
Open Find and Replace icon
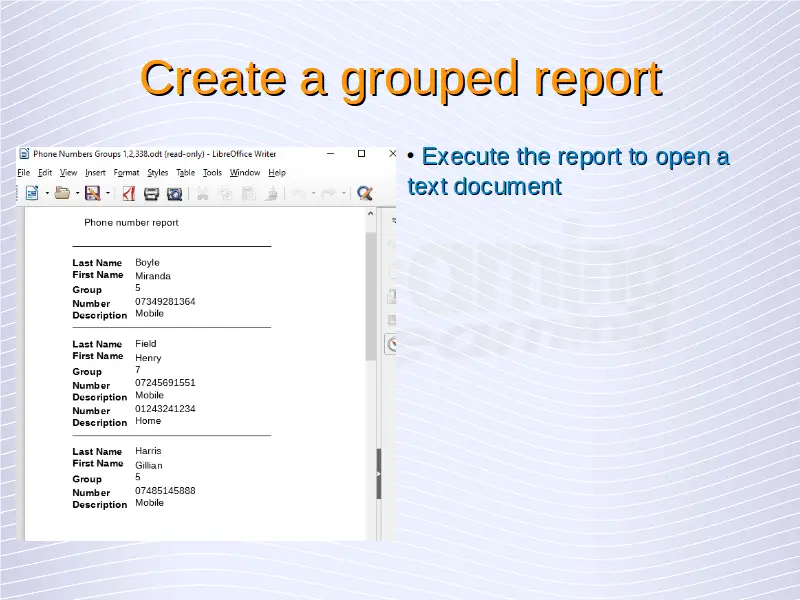(x=365, y=193)
